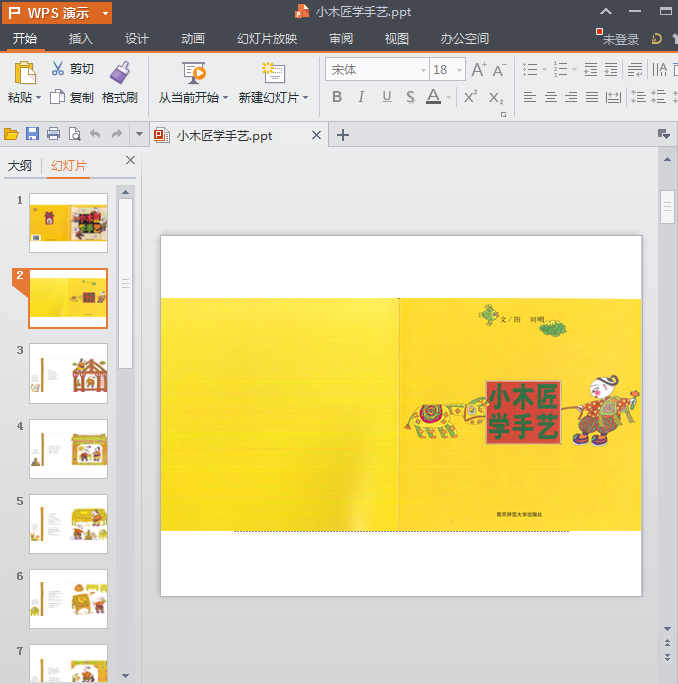Toggle subscript formatting
678x684 pixels.
tap(496, 97)
